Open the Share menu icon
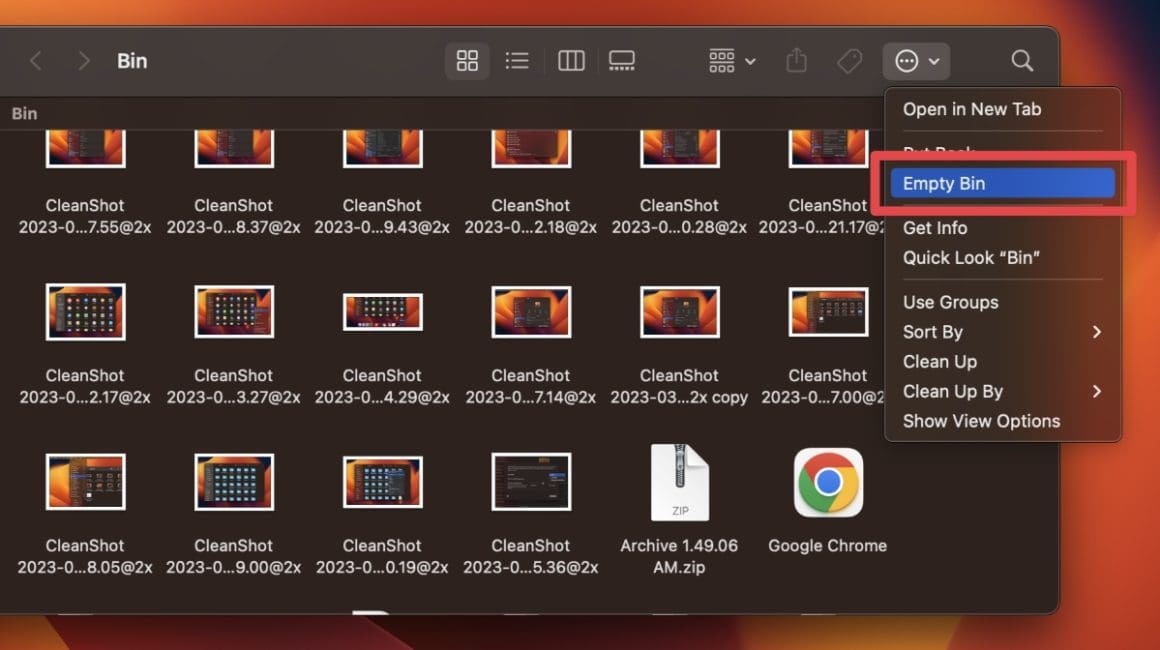 pos(797,60)
